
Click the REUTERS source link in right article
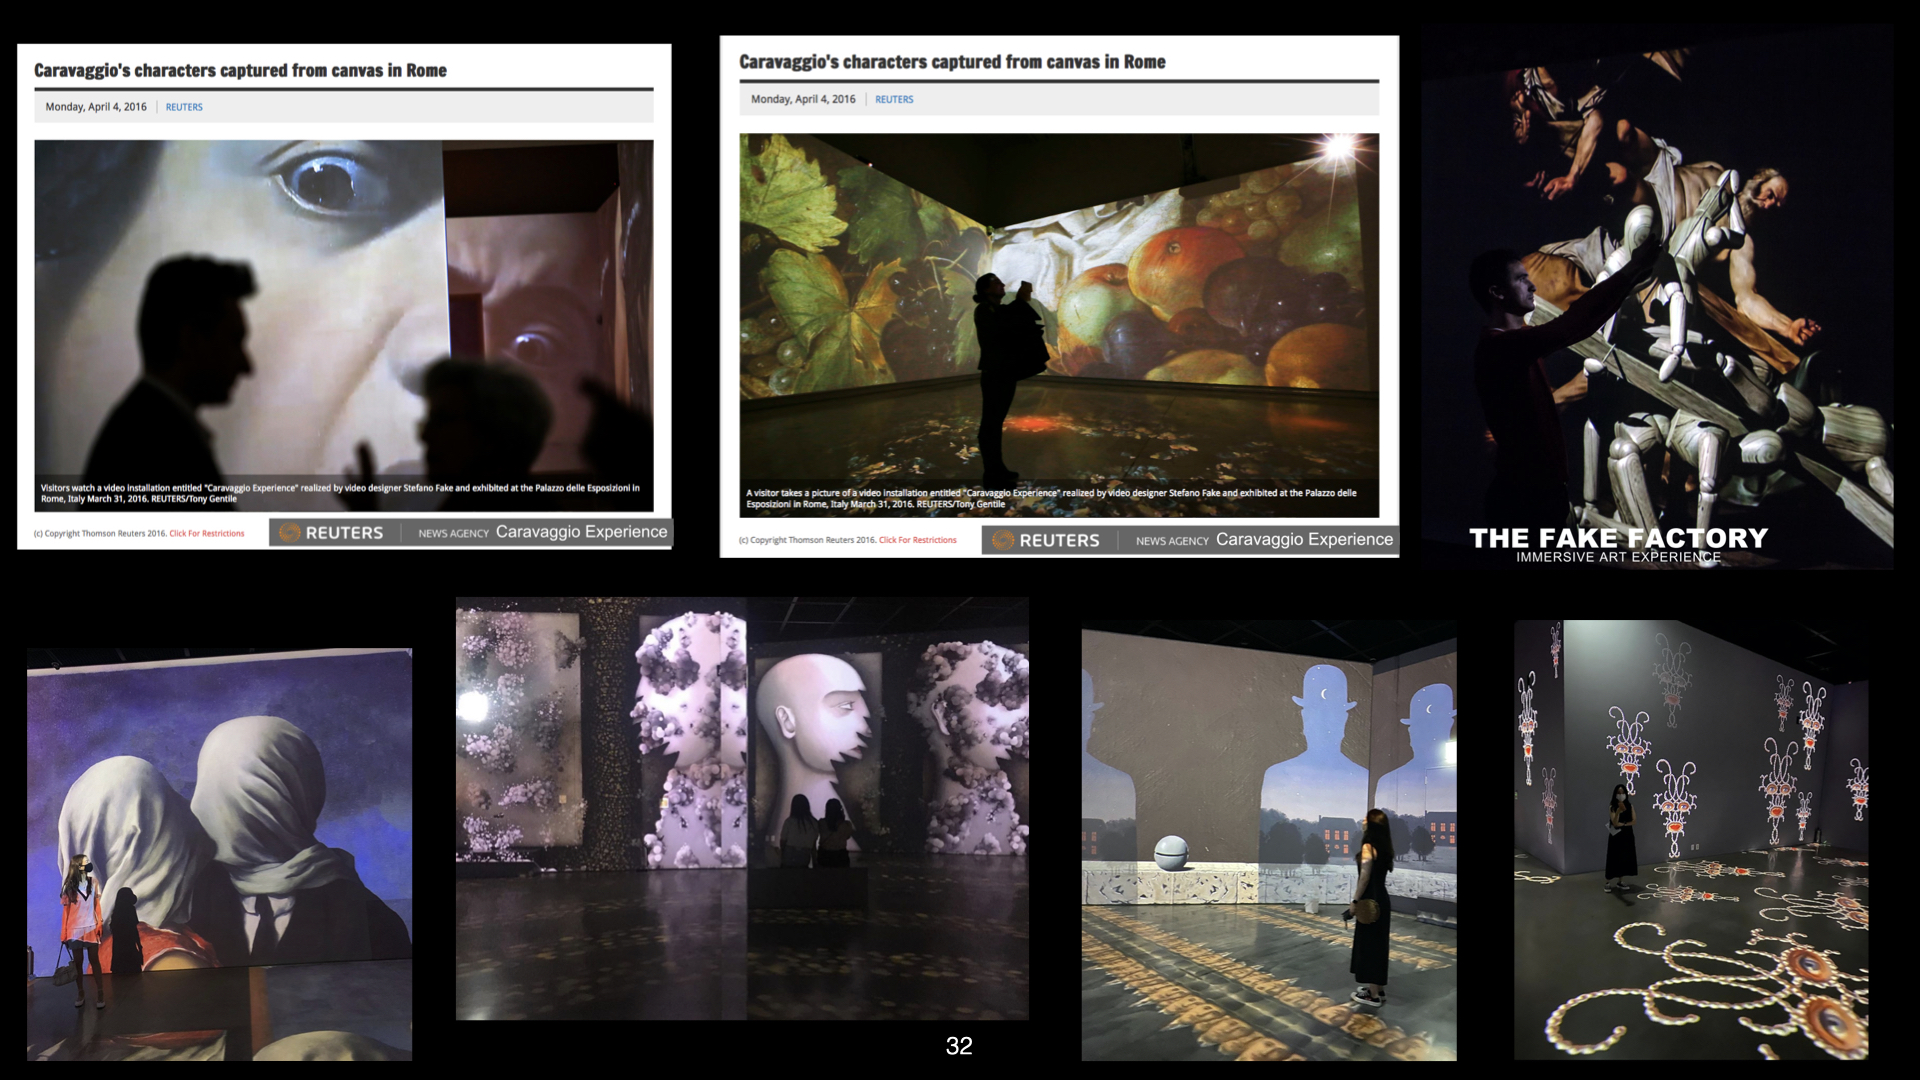[x=894, y=100]
